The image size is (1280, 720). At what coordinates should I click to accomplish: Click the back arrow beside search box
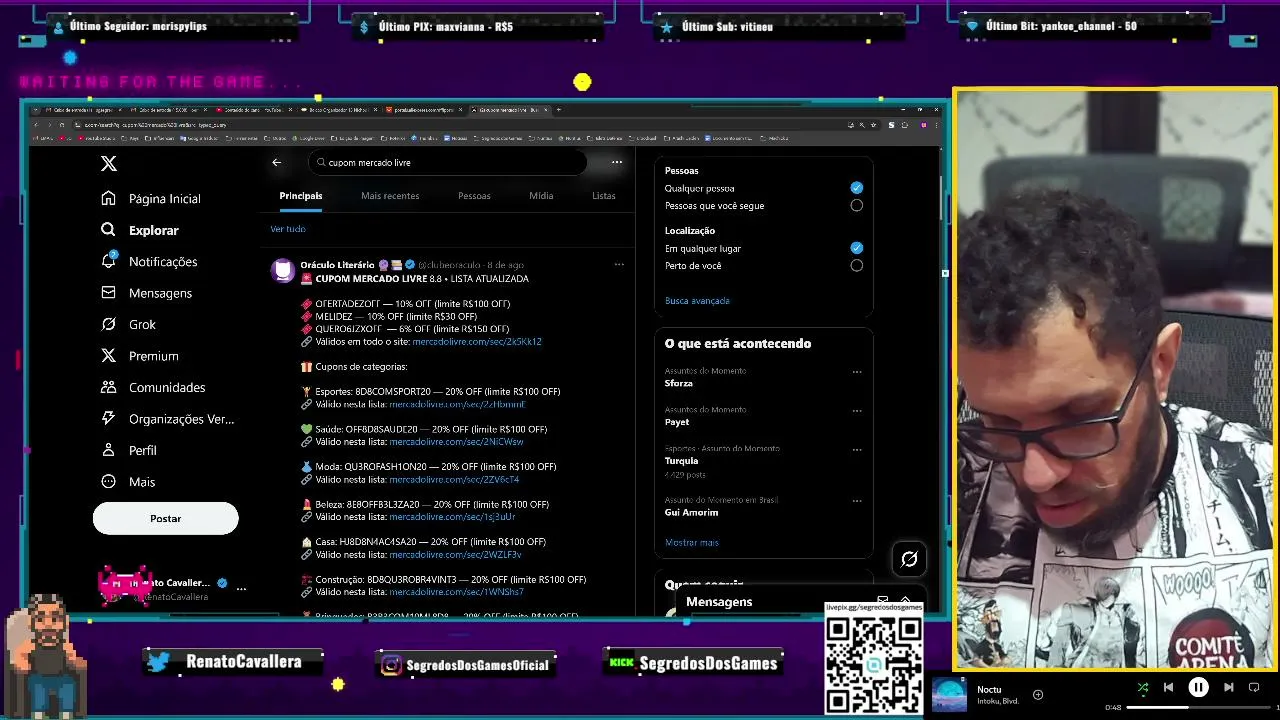coord(277,162)
